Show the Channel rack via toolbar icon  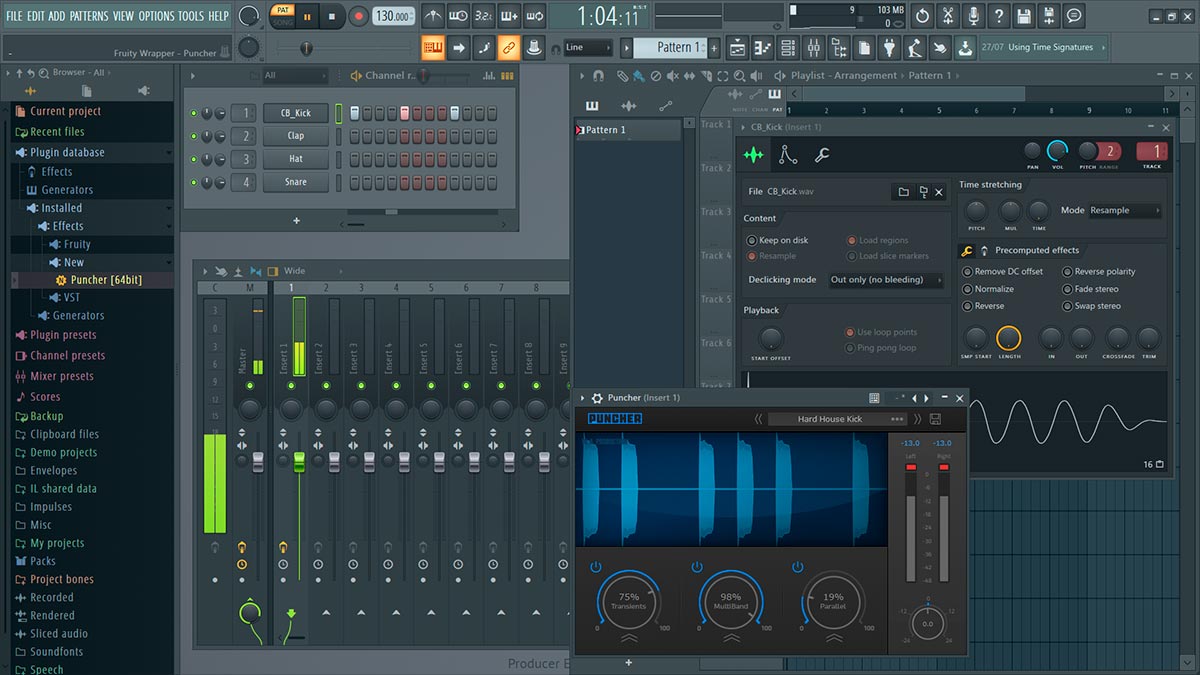788,47
